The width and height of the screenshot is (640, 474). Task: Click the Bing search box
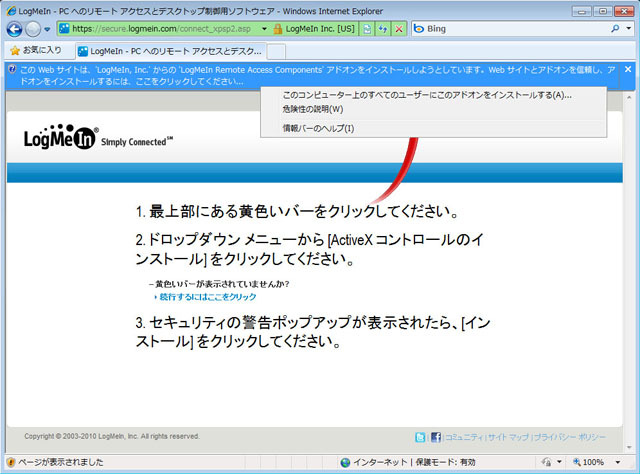click(x=510, y=29)
